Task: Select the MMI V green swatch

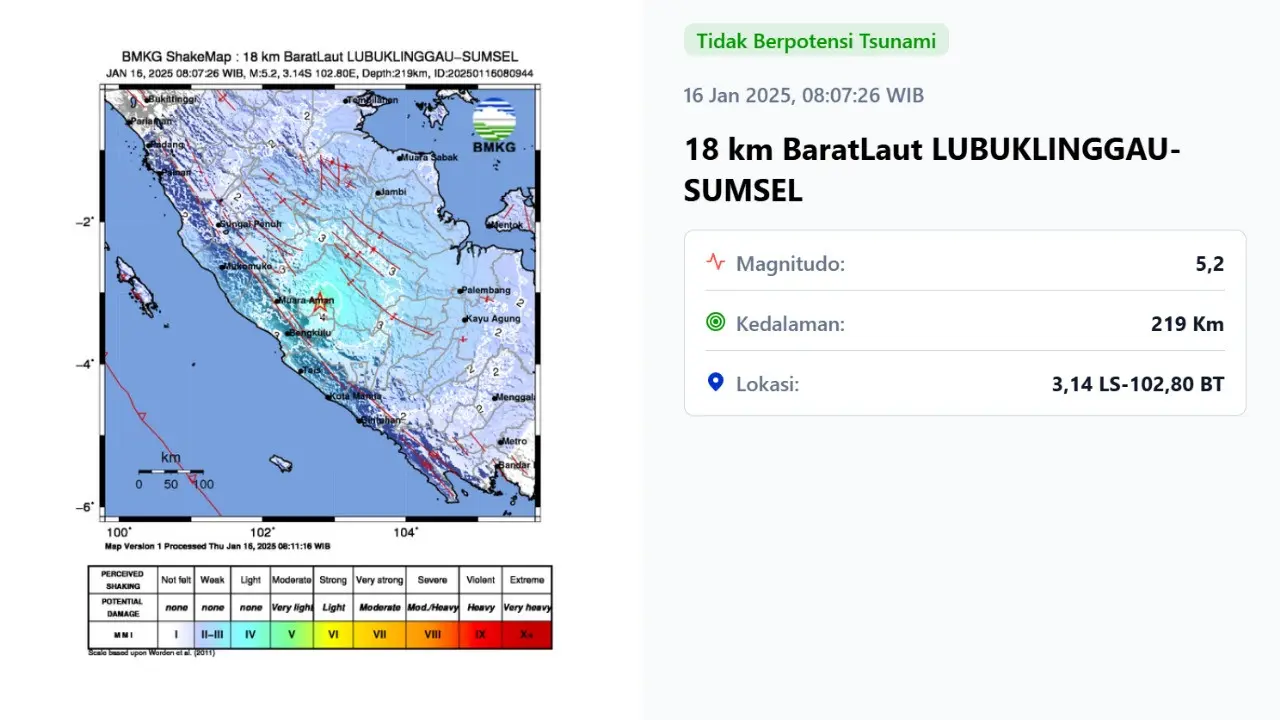Action: point(292,635)
